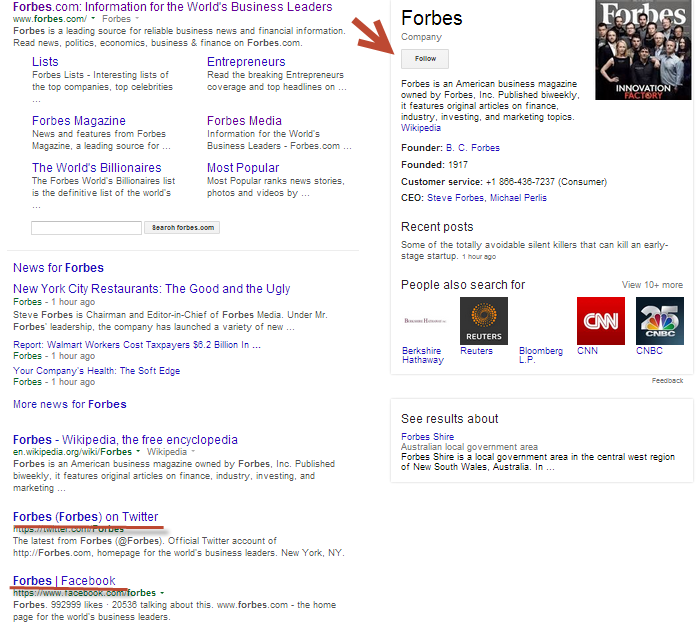Open the Forbes magazine cover image
Viewport: 698px width, 632px height.
(x=643, y=49)
